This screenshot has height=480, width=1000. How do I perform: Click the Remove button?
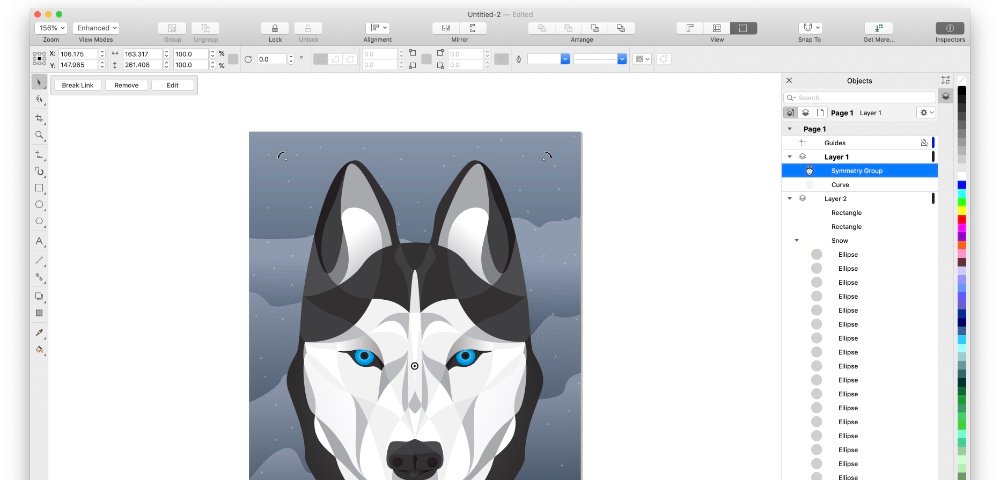[x=126, y=85]
